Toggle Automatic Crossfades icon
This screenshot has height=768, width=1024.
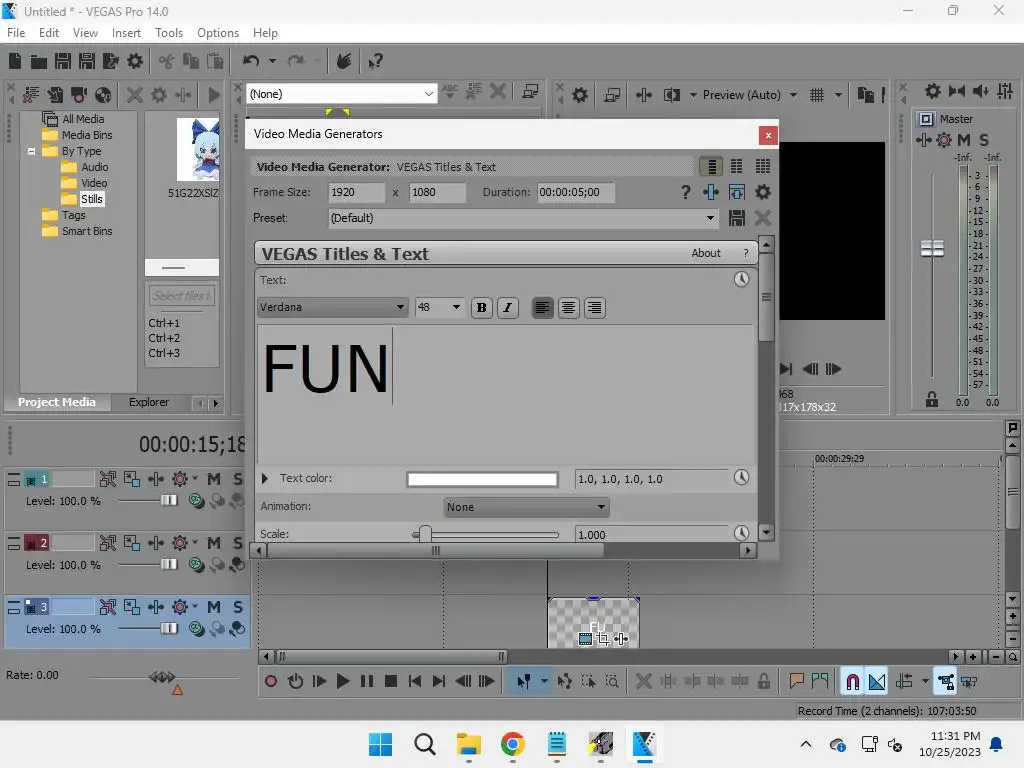coord(877,682)
